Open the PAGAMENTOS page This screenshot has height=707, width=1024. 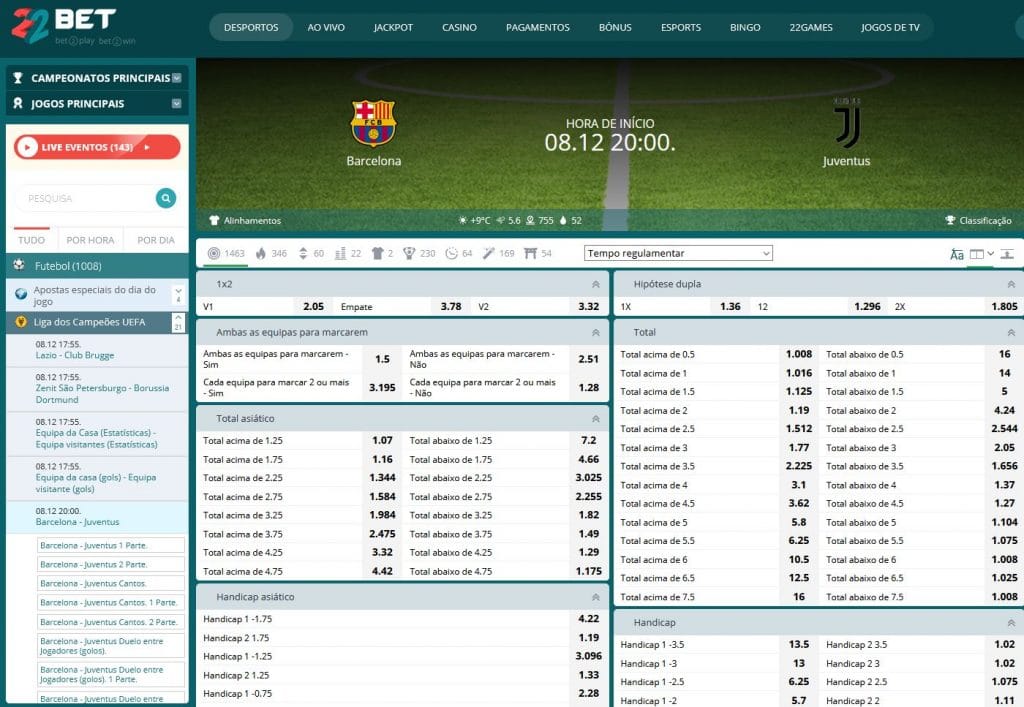coord(537,27)
